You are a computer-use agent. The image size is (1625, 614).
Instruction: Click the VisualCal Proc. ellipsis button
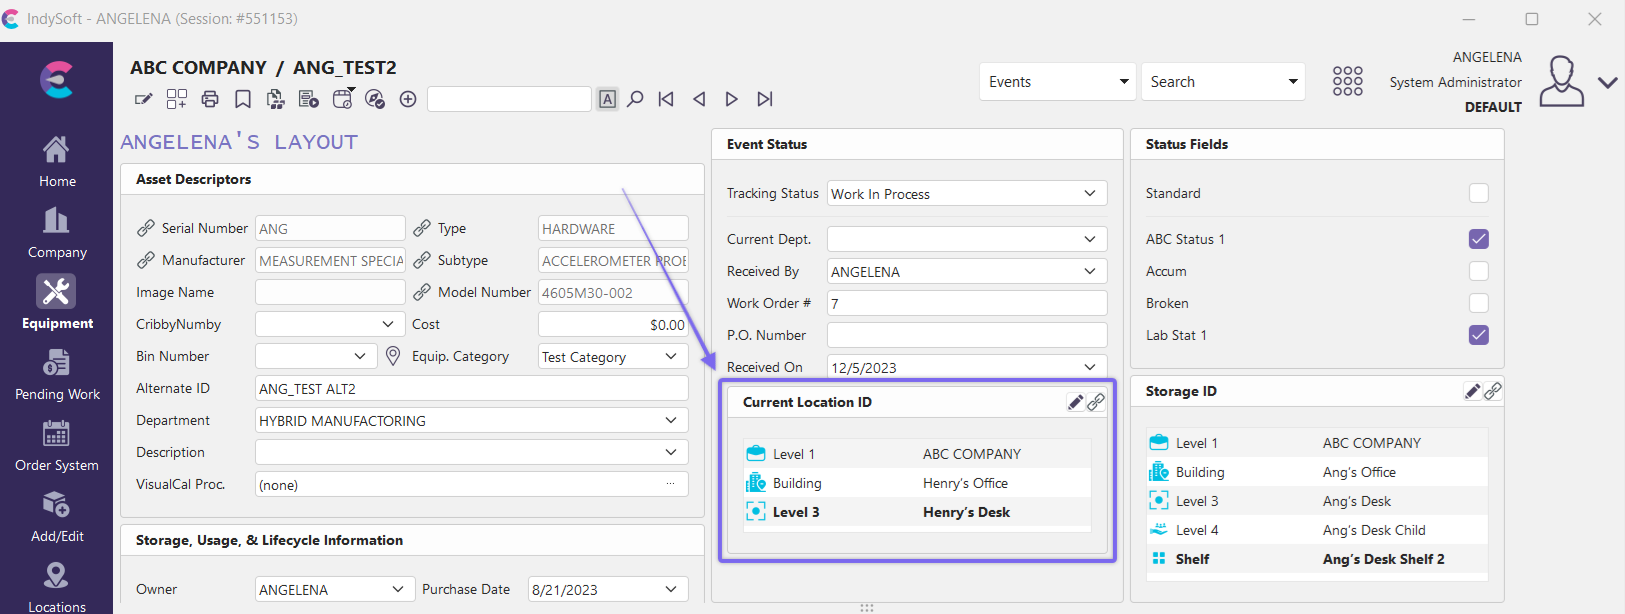671,484
